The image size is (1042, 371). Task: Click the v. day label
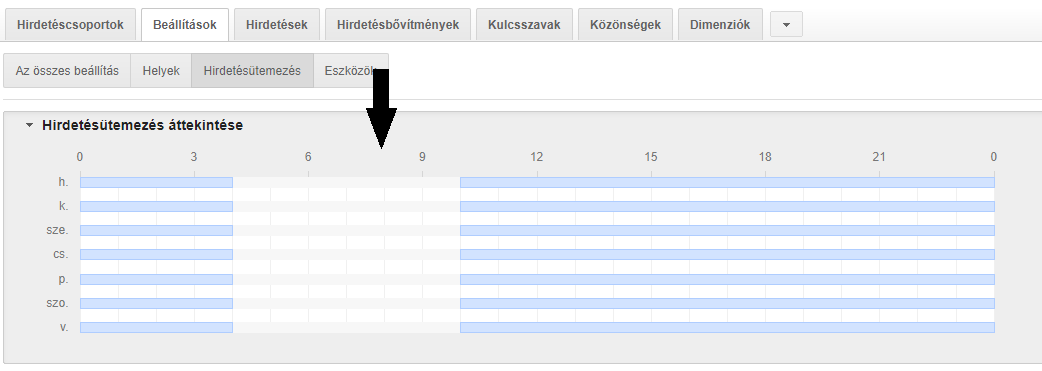click(x=64, y=328)
